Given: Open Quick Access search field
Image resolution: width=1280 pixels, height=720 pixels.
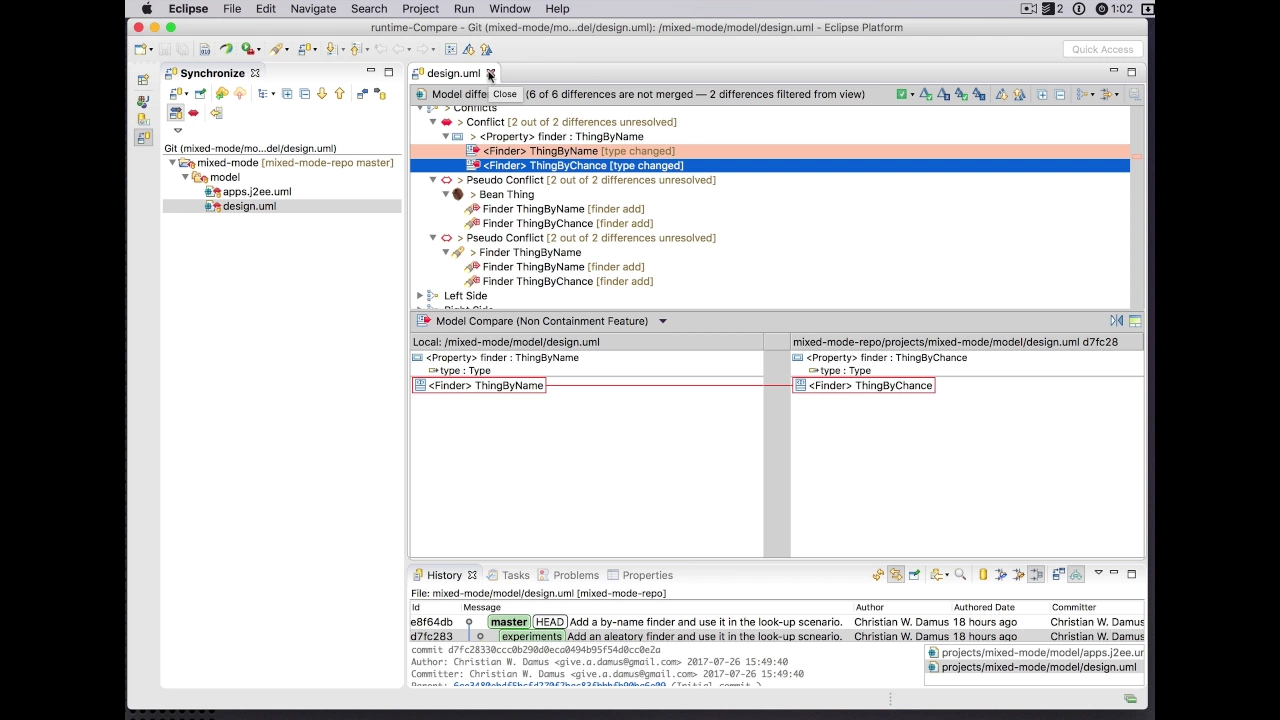Looking at the screenshot, I should (1102, 49).
